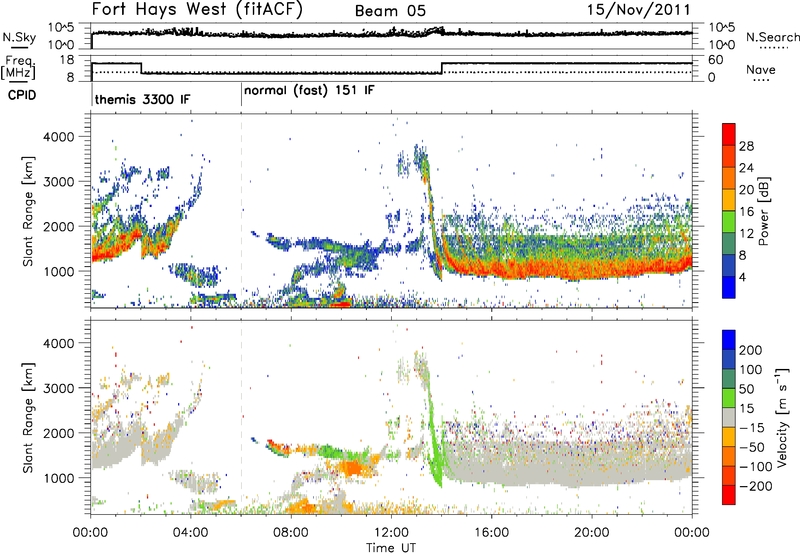This screenshot has width=800, height=554.
Task: Click the 04:00 time tick label
Action: (x=190, y=533)
